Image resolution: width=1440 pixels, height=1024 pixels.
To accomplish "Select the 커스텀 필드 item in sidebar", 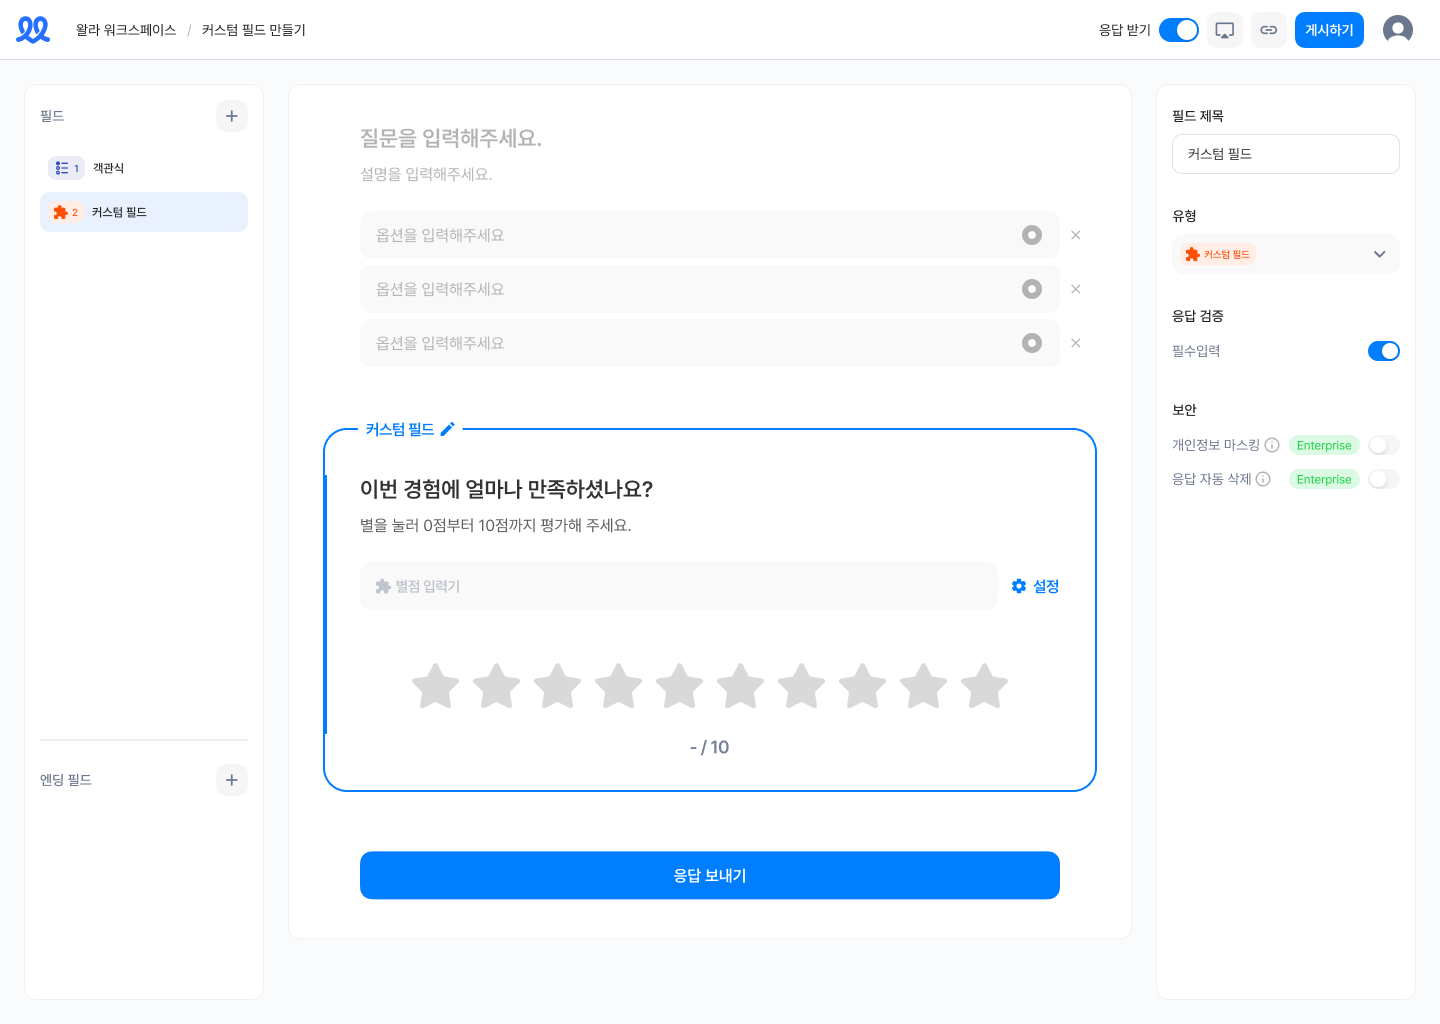I will click(x=144, y=212).
